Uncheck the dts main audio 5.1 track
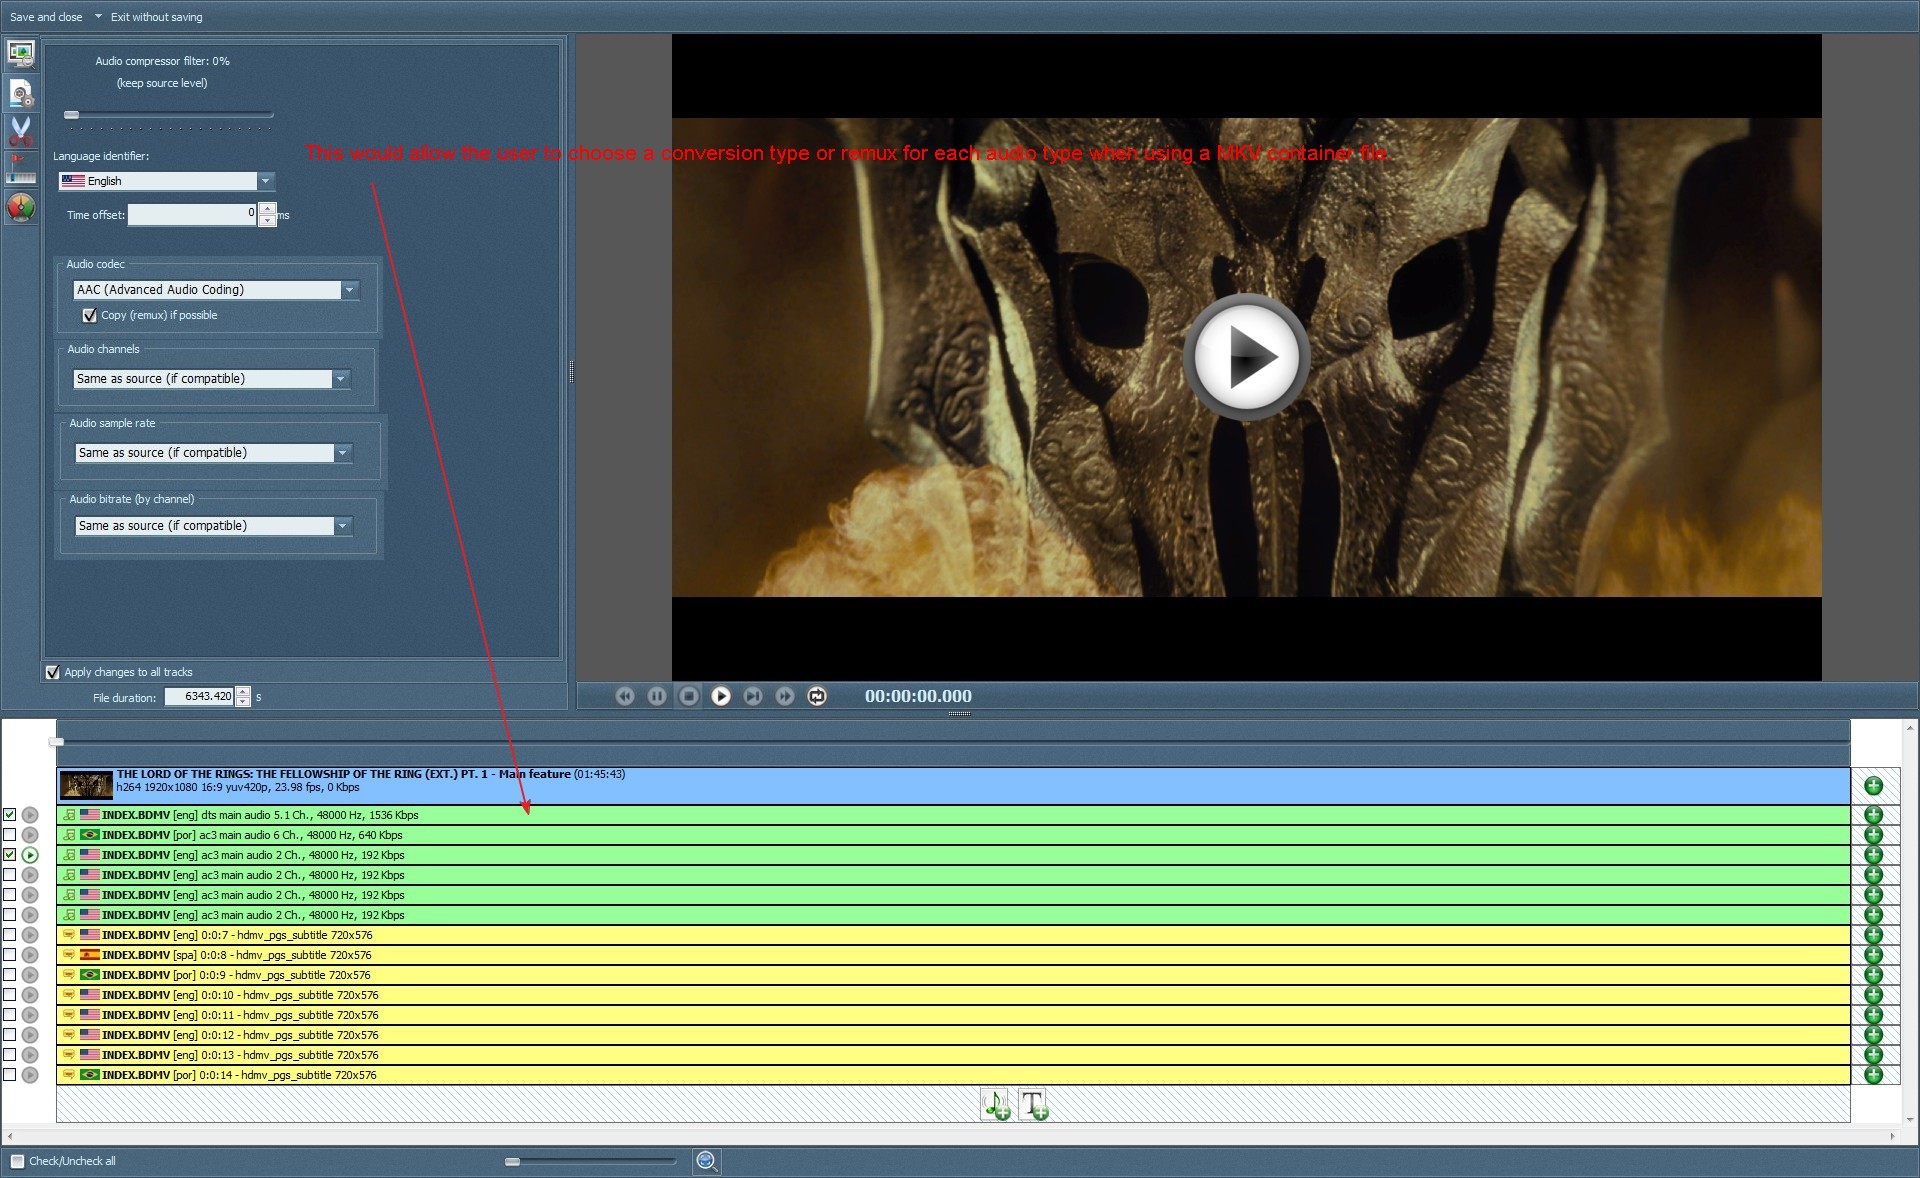This screenshot has width=1920, height=1178. point(10,815)
